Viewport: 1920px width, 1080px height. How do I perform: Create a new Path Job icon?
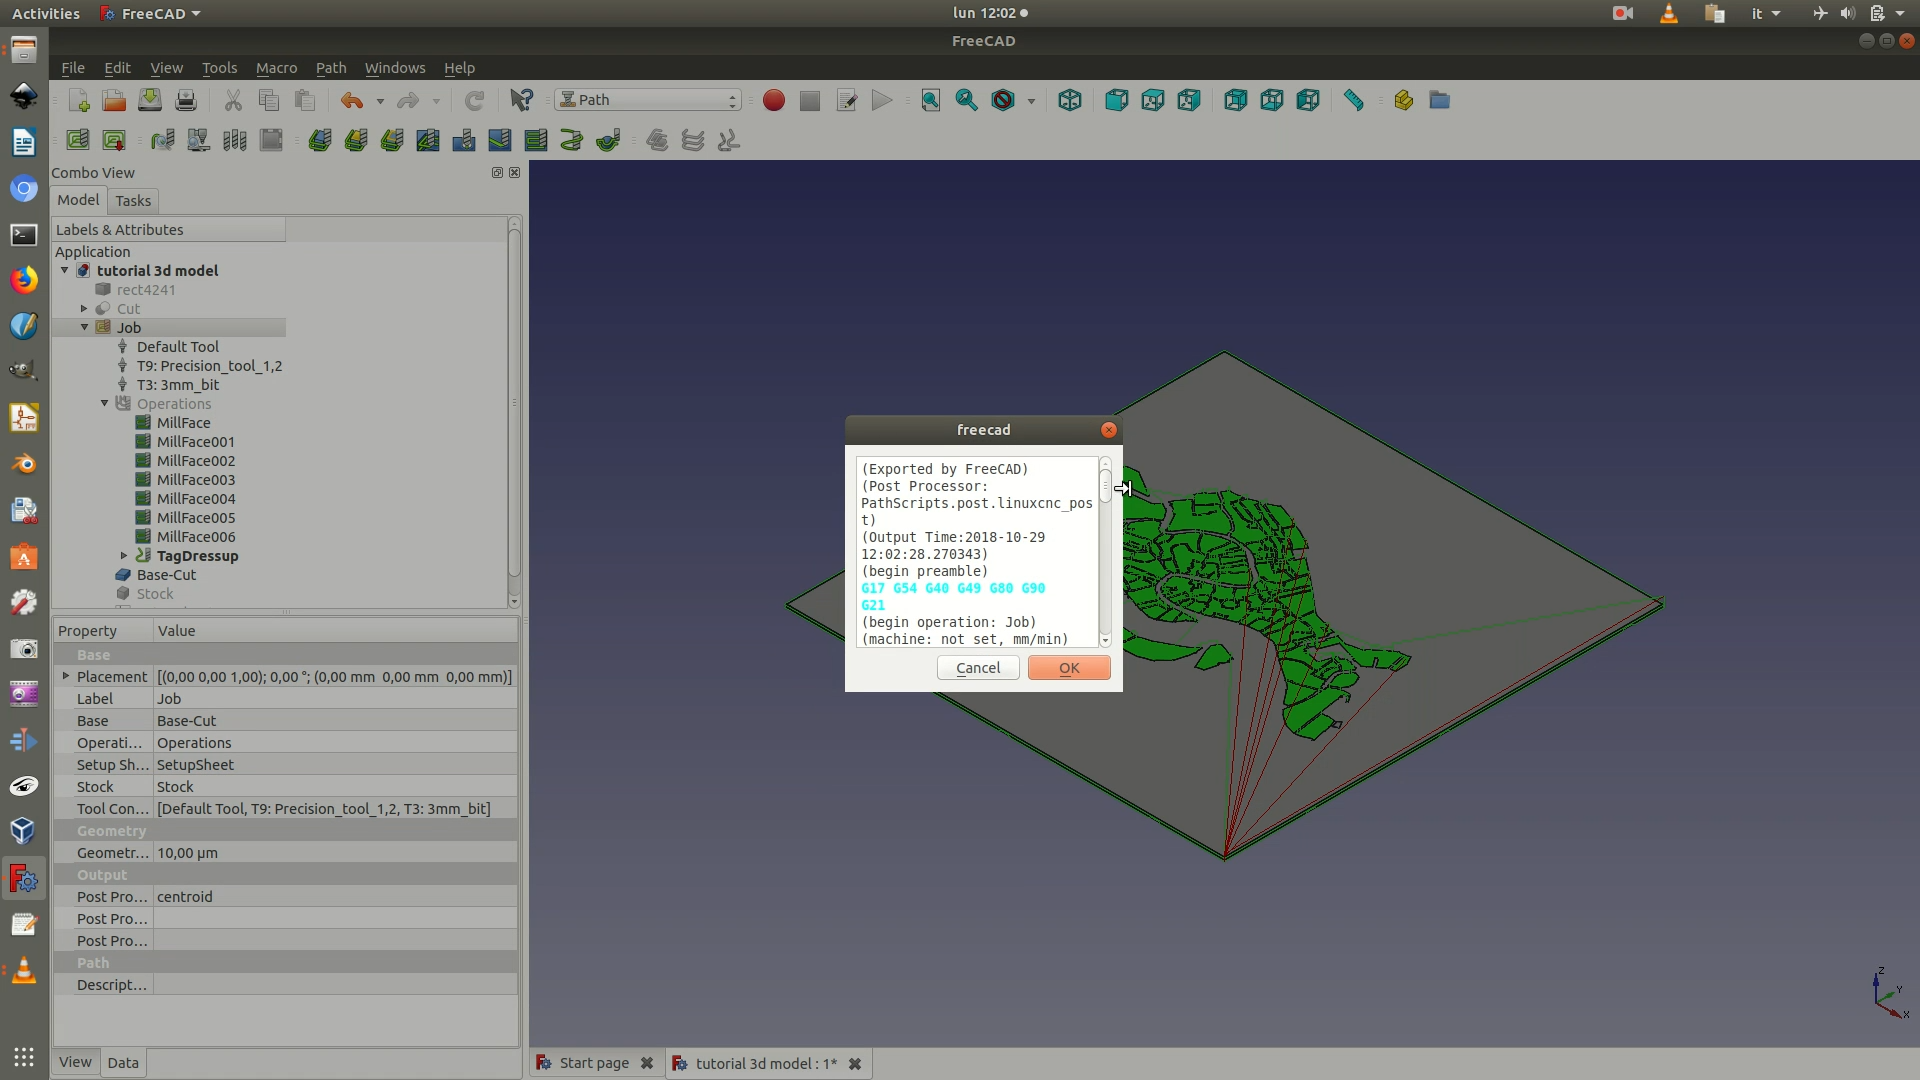78,140
